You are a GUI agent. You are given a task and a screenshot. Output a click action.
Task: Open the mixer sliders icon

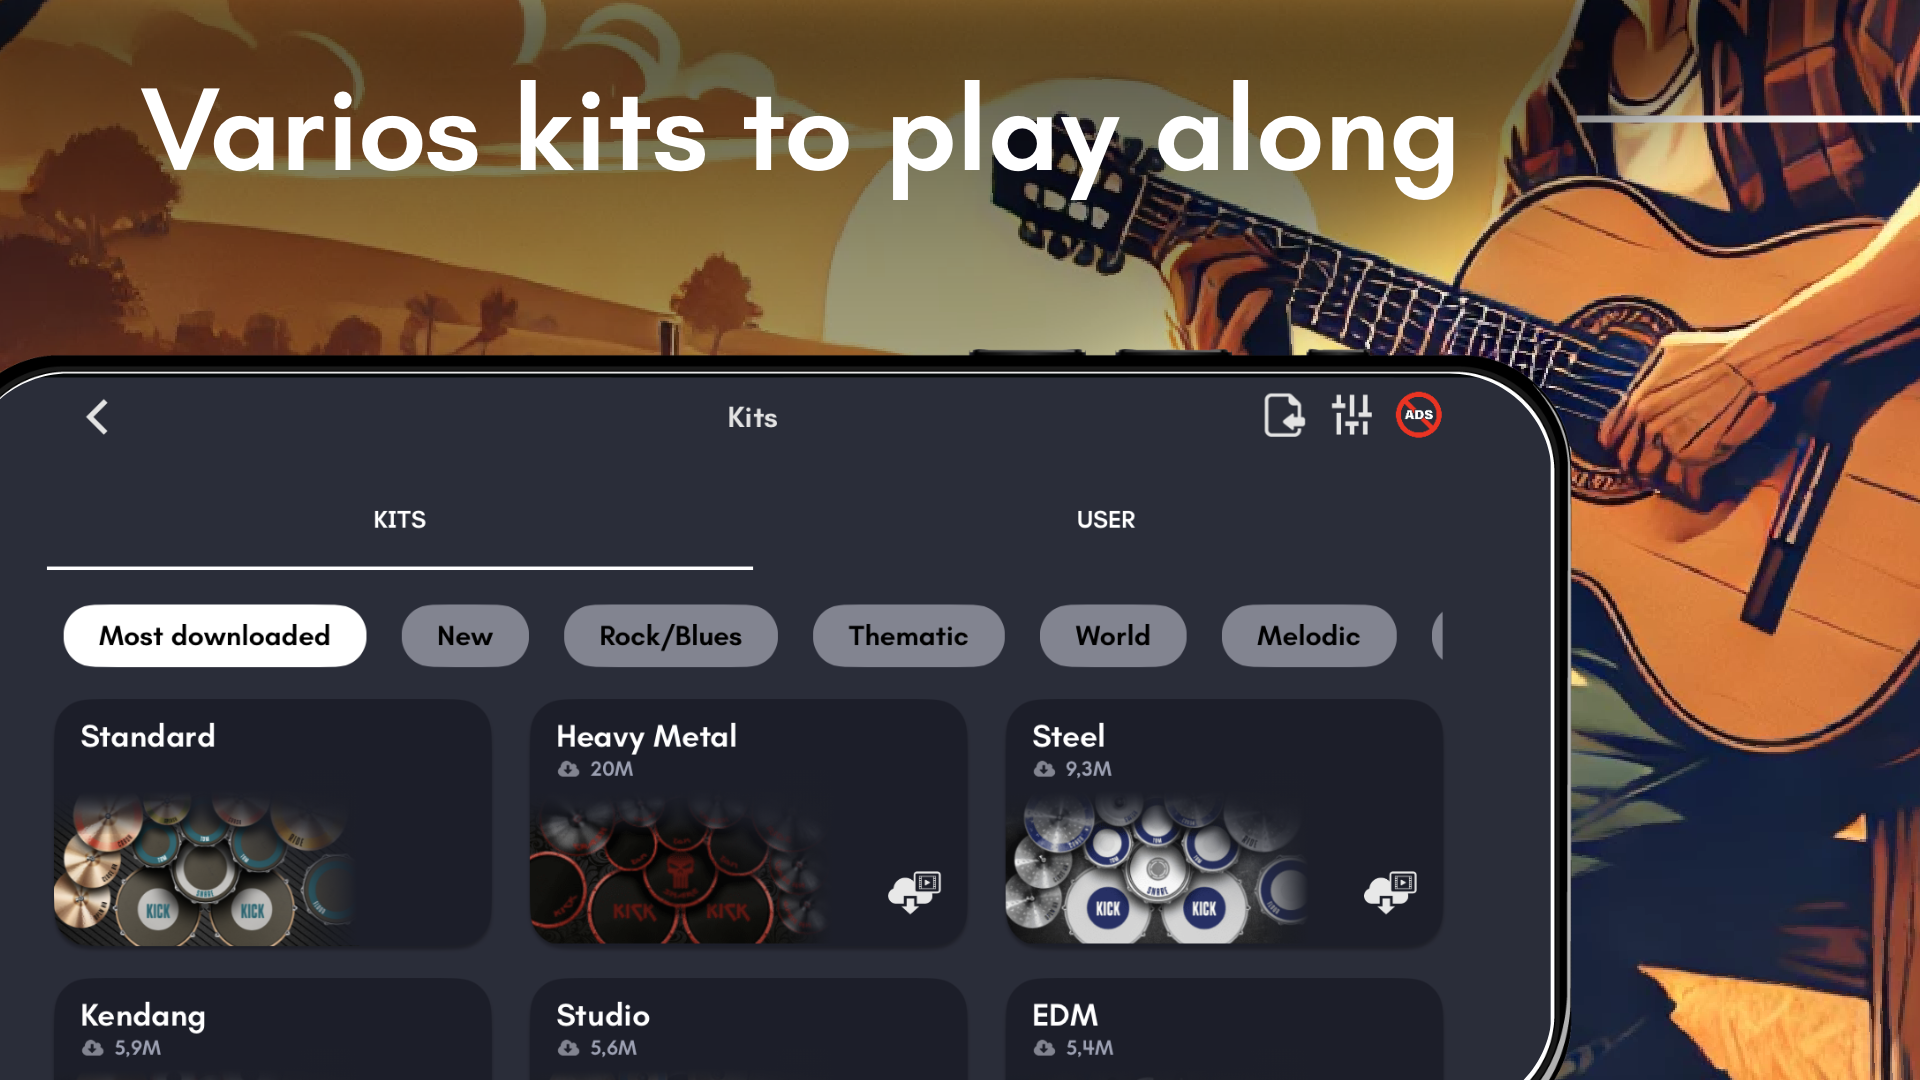[1351, 415]
